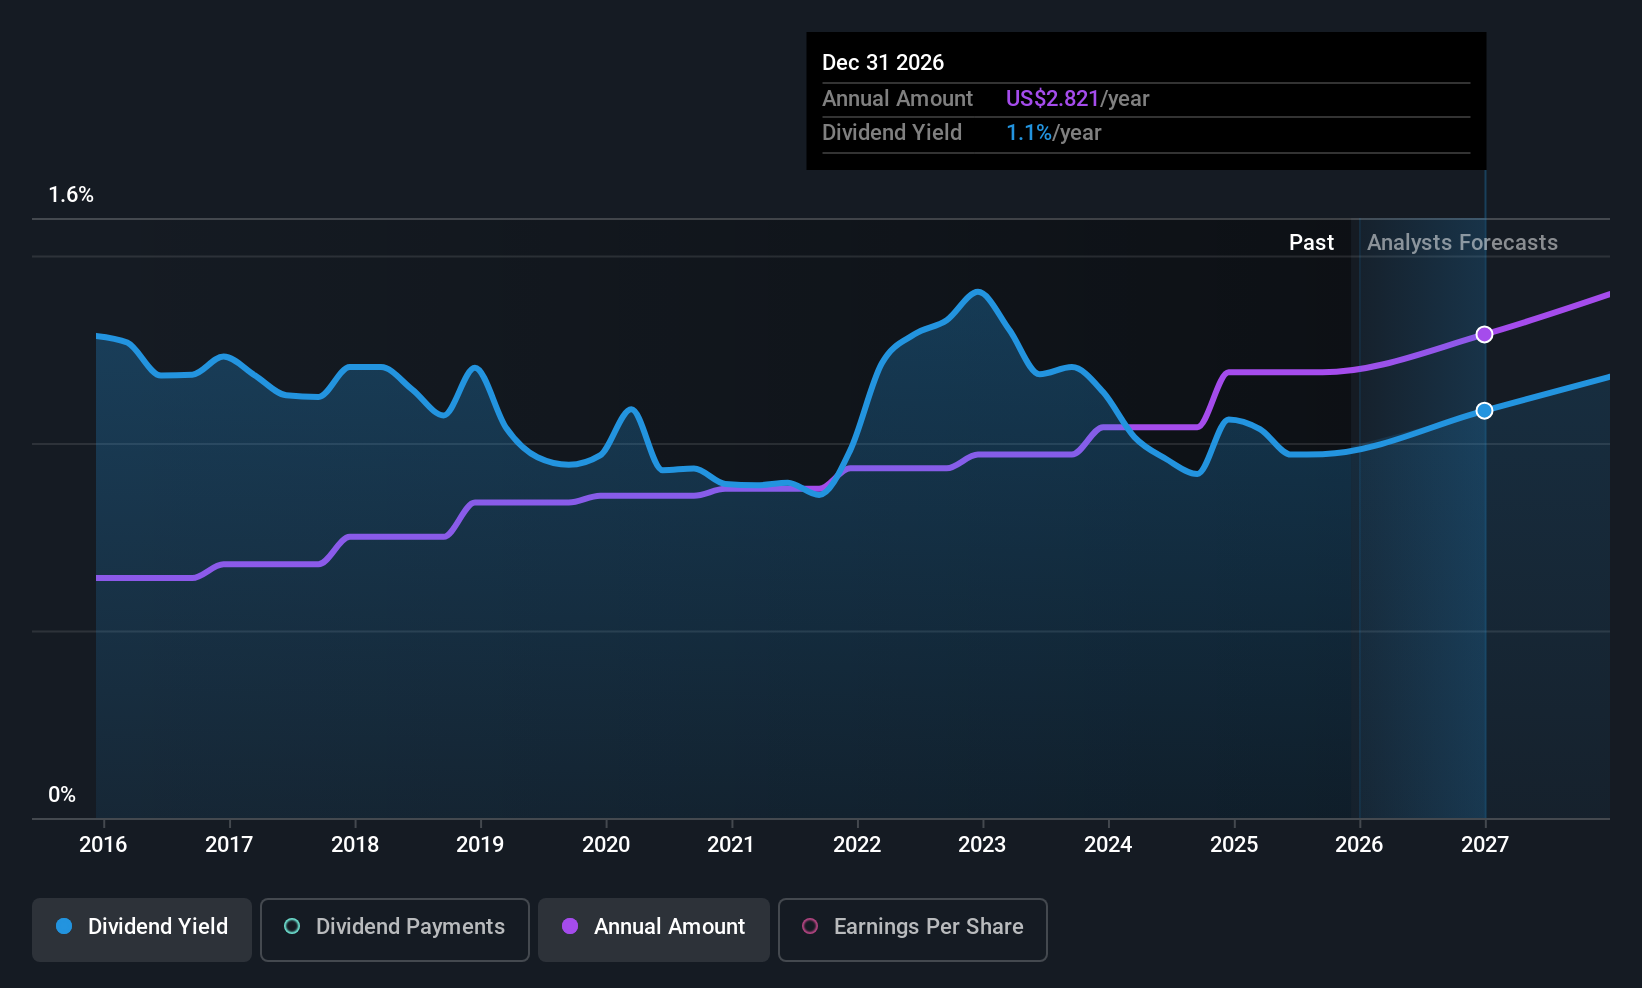Screen dimensions: 1642x988
Task: Click the 1.6% y-axis label
Action: coord(71,195)
